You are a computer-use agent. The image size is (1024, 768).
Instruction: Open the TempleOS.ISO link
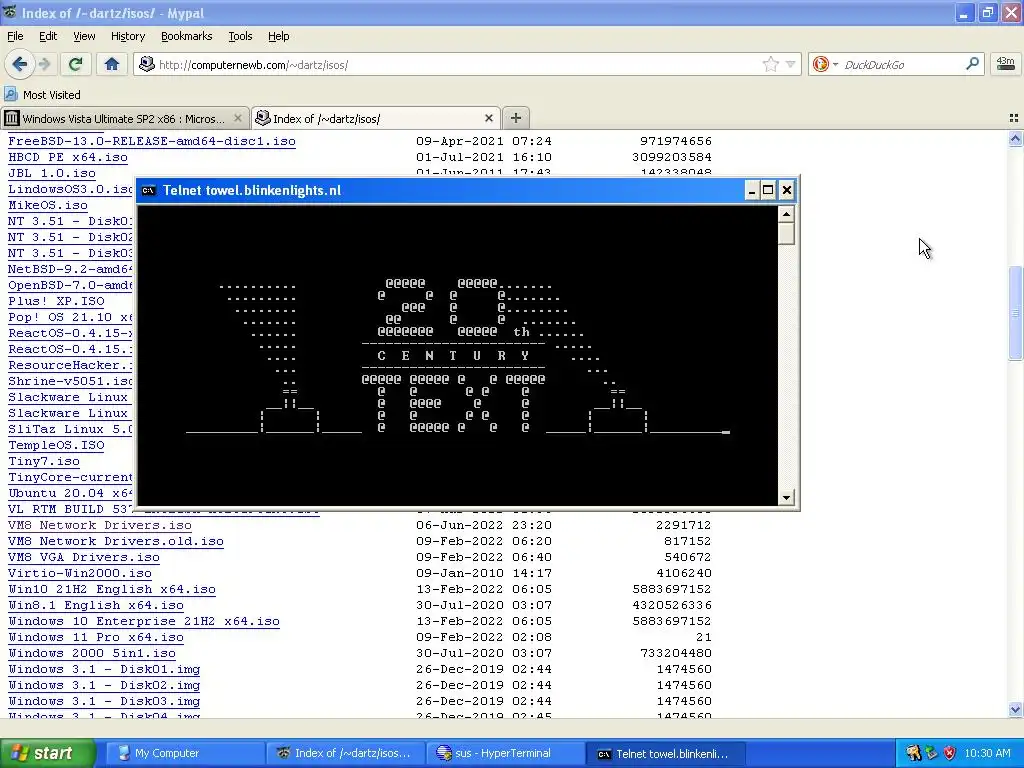click(56, 445)
